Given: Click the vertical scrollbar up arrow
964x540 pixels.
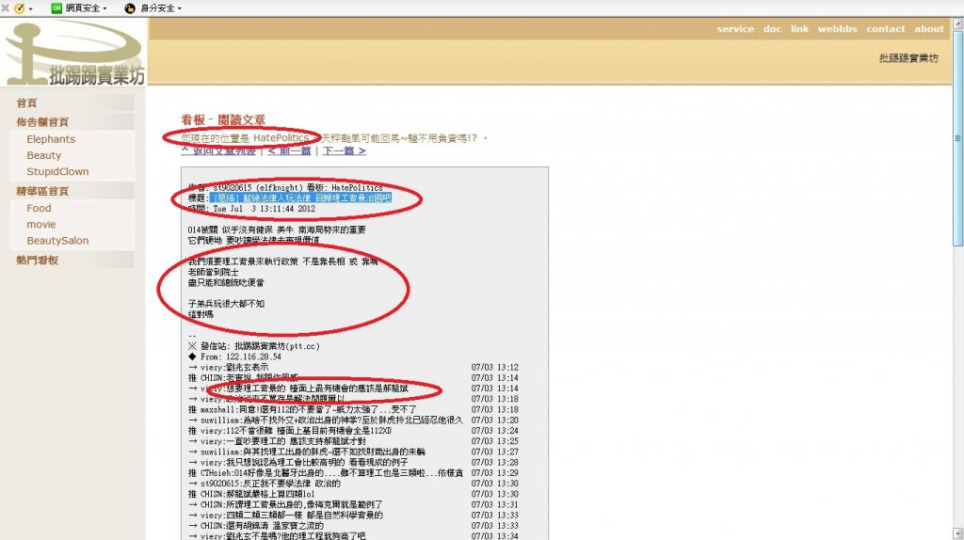Looking at the screenshot, I should [x=957, y=22].
